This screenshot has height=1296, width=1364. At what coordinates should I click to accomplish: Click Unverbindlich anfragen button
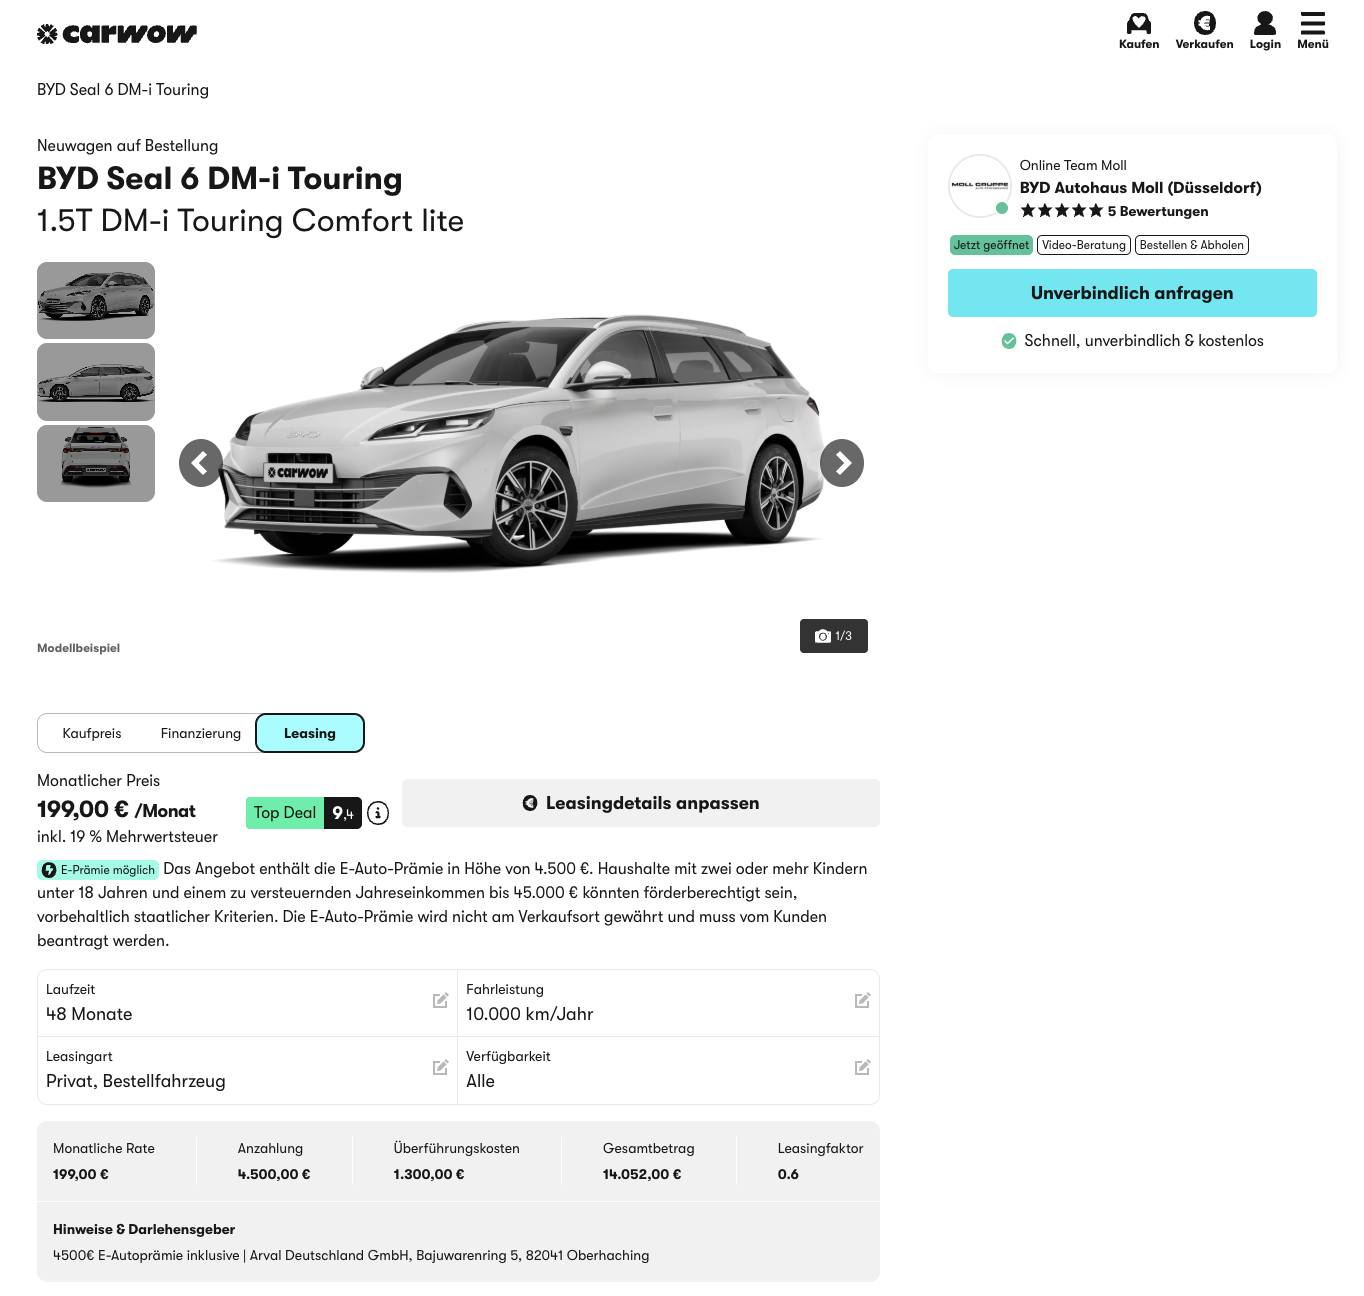[x=1132, y=293]
